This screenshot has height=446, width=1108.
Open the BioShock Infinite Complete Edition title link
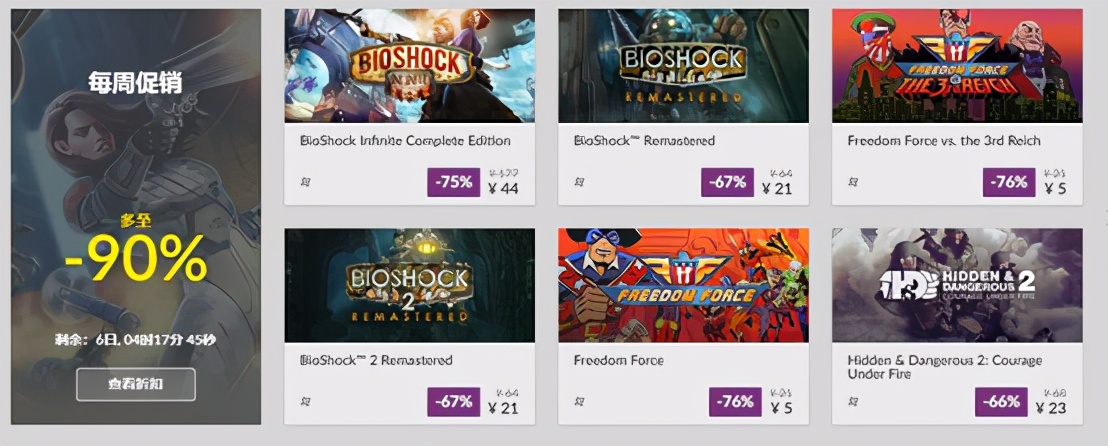click(x=405, y=141)
